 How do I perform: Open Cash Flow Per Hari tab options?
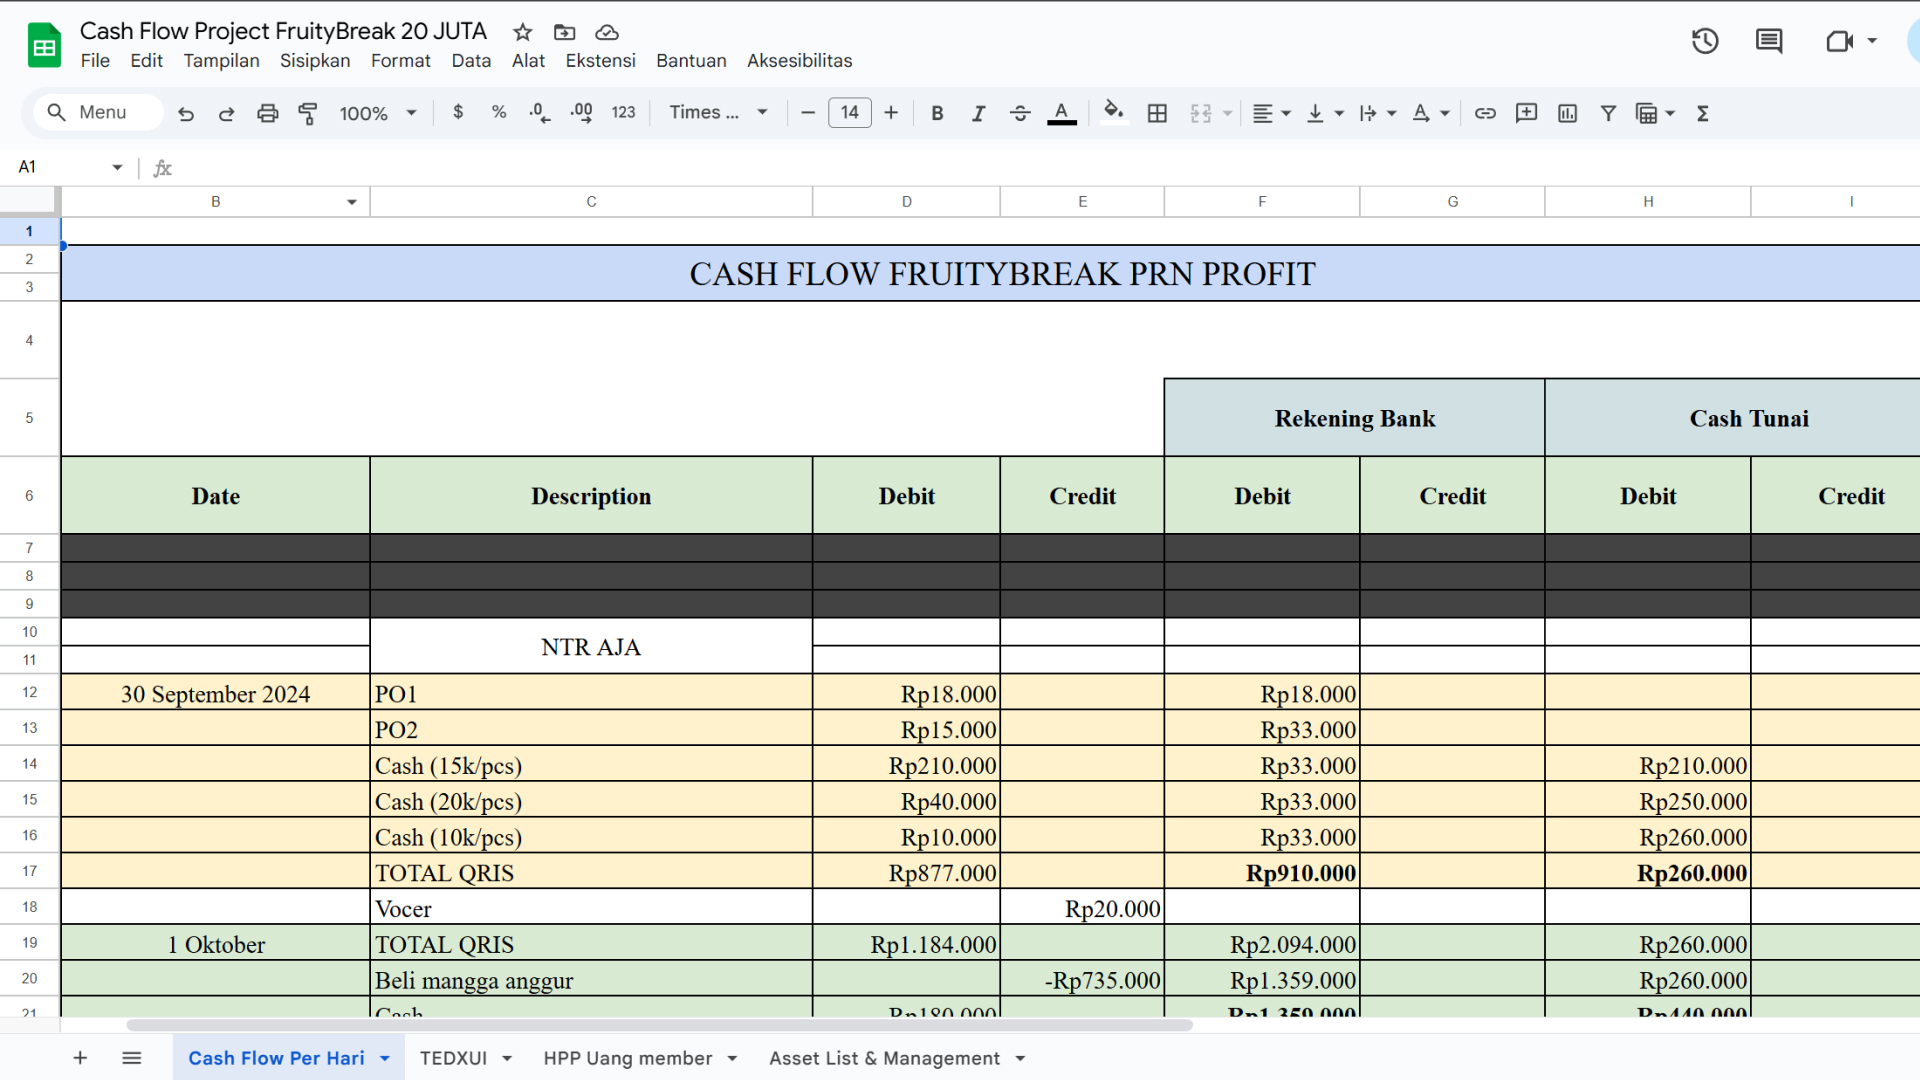385,1058
